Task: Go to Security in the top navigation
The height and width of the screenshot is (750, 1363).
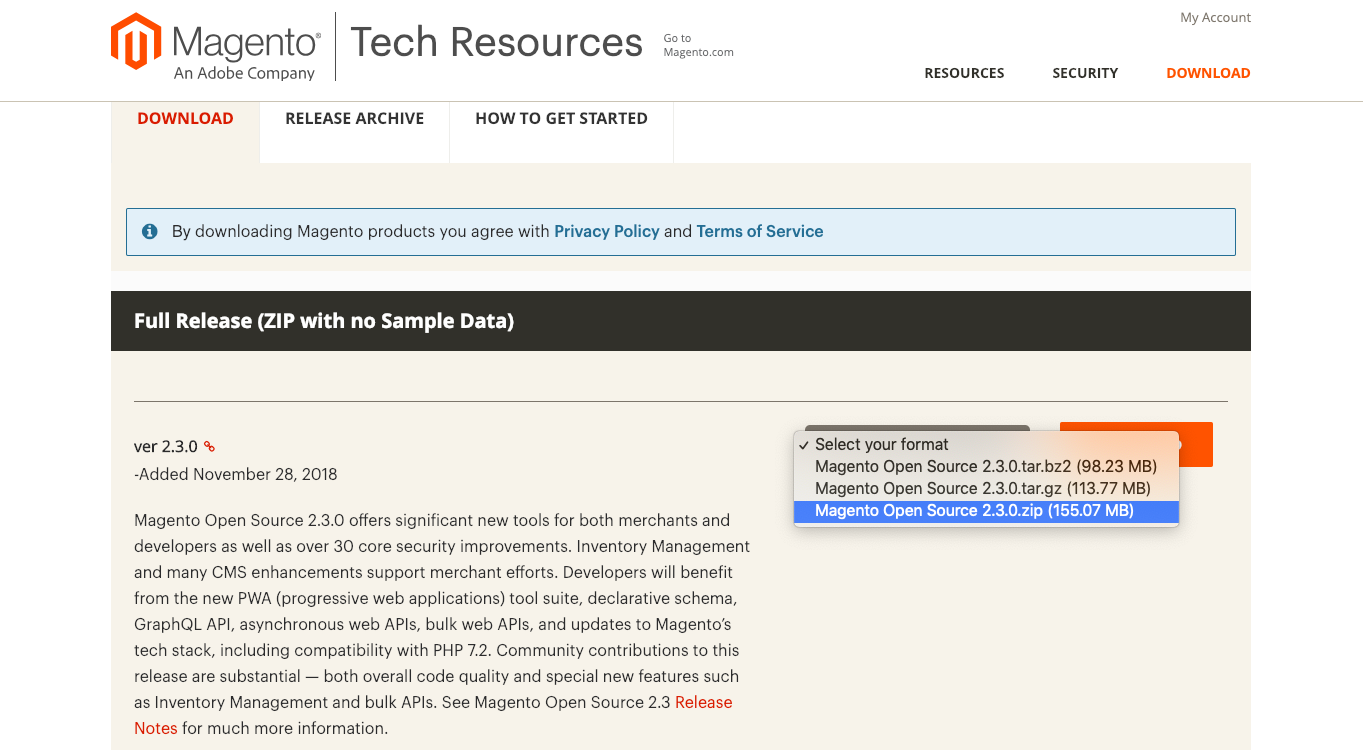Action: (x=1085, y=73)
